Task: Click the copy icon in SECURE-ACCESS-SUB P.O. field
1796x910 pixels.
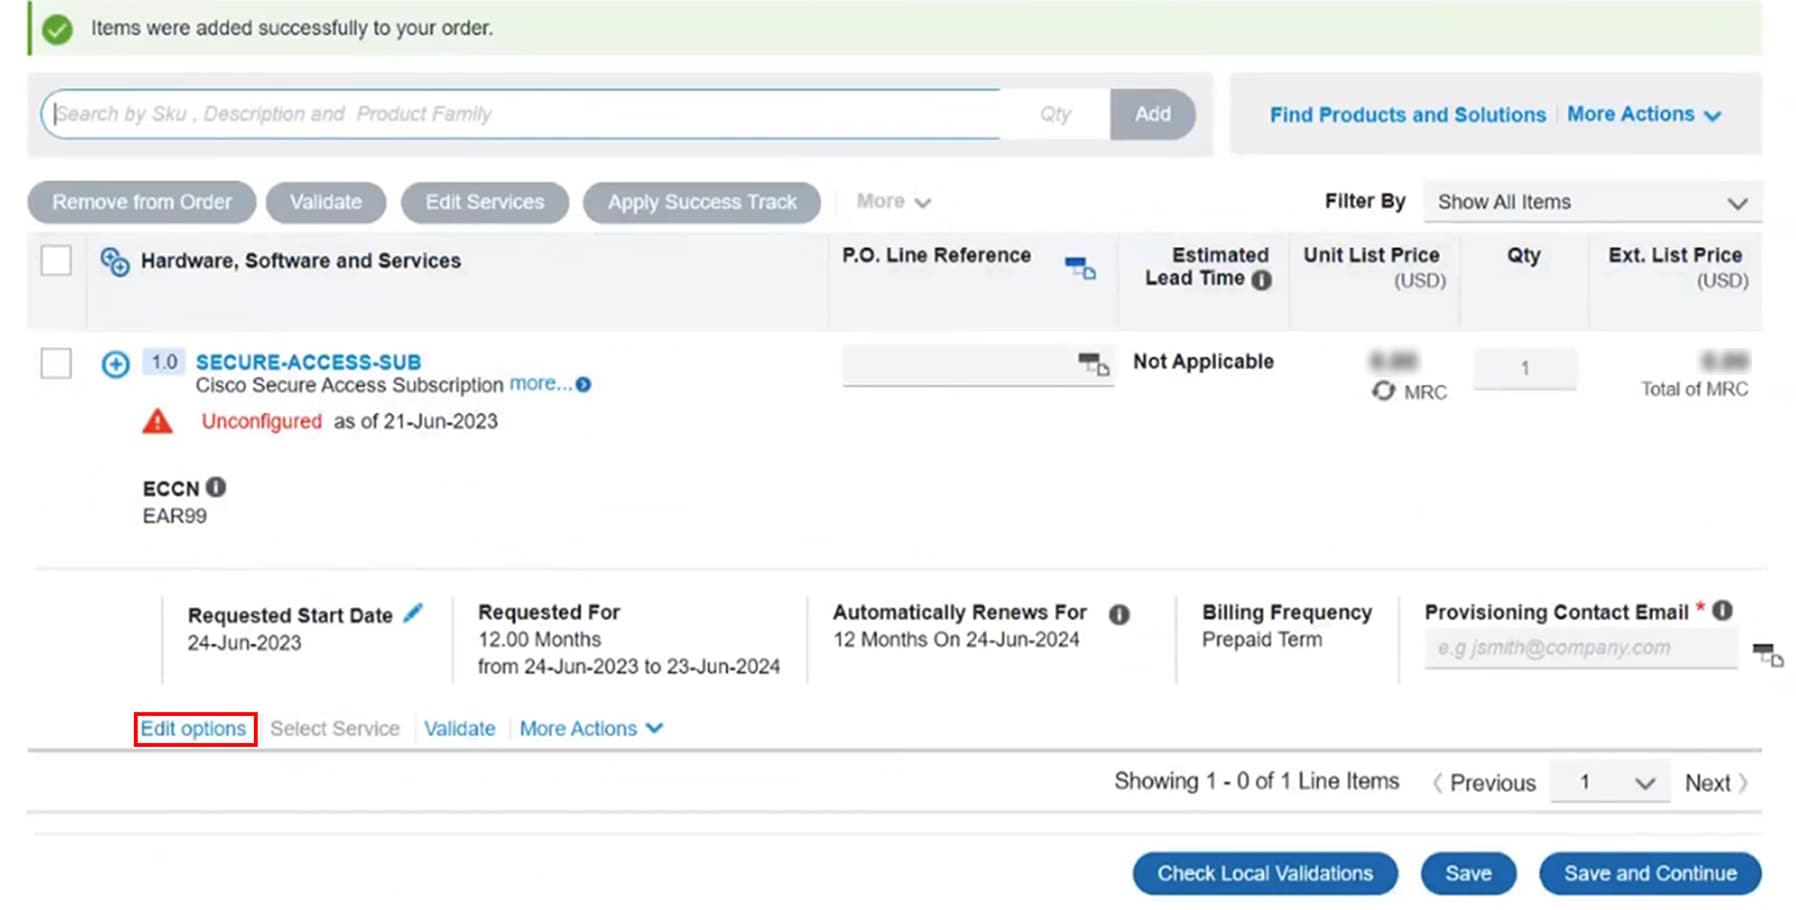Action: click(x=1094, y=364)
